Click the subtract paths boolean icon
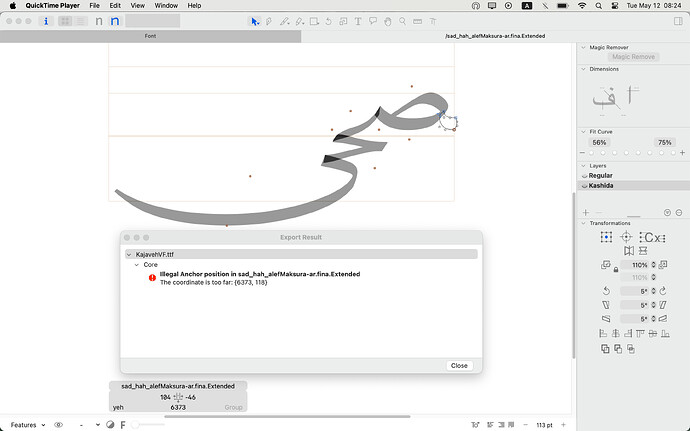Viewport: 690px width, 431px height. click(618, 349)
